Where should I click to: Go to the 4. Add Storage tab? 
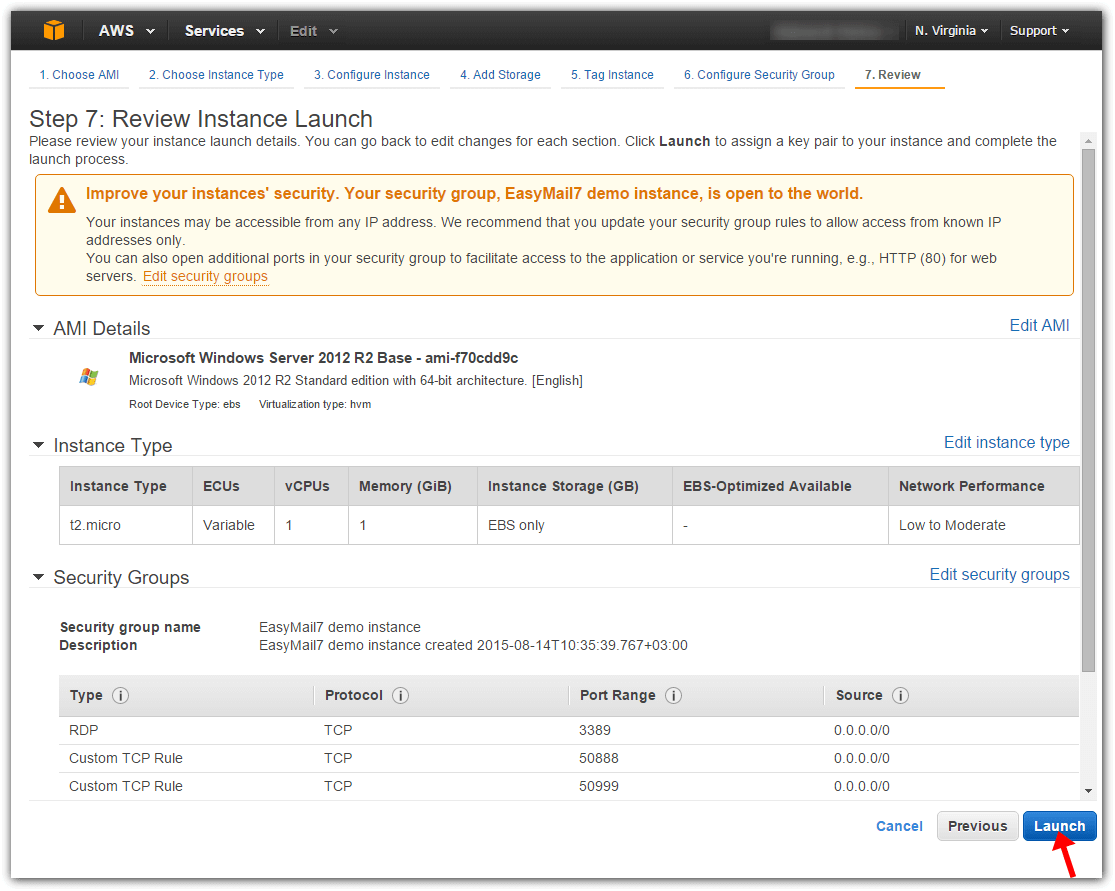500,75
